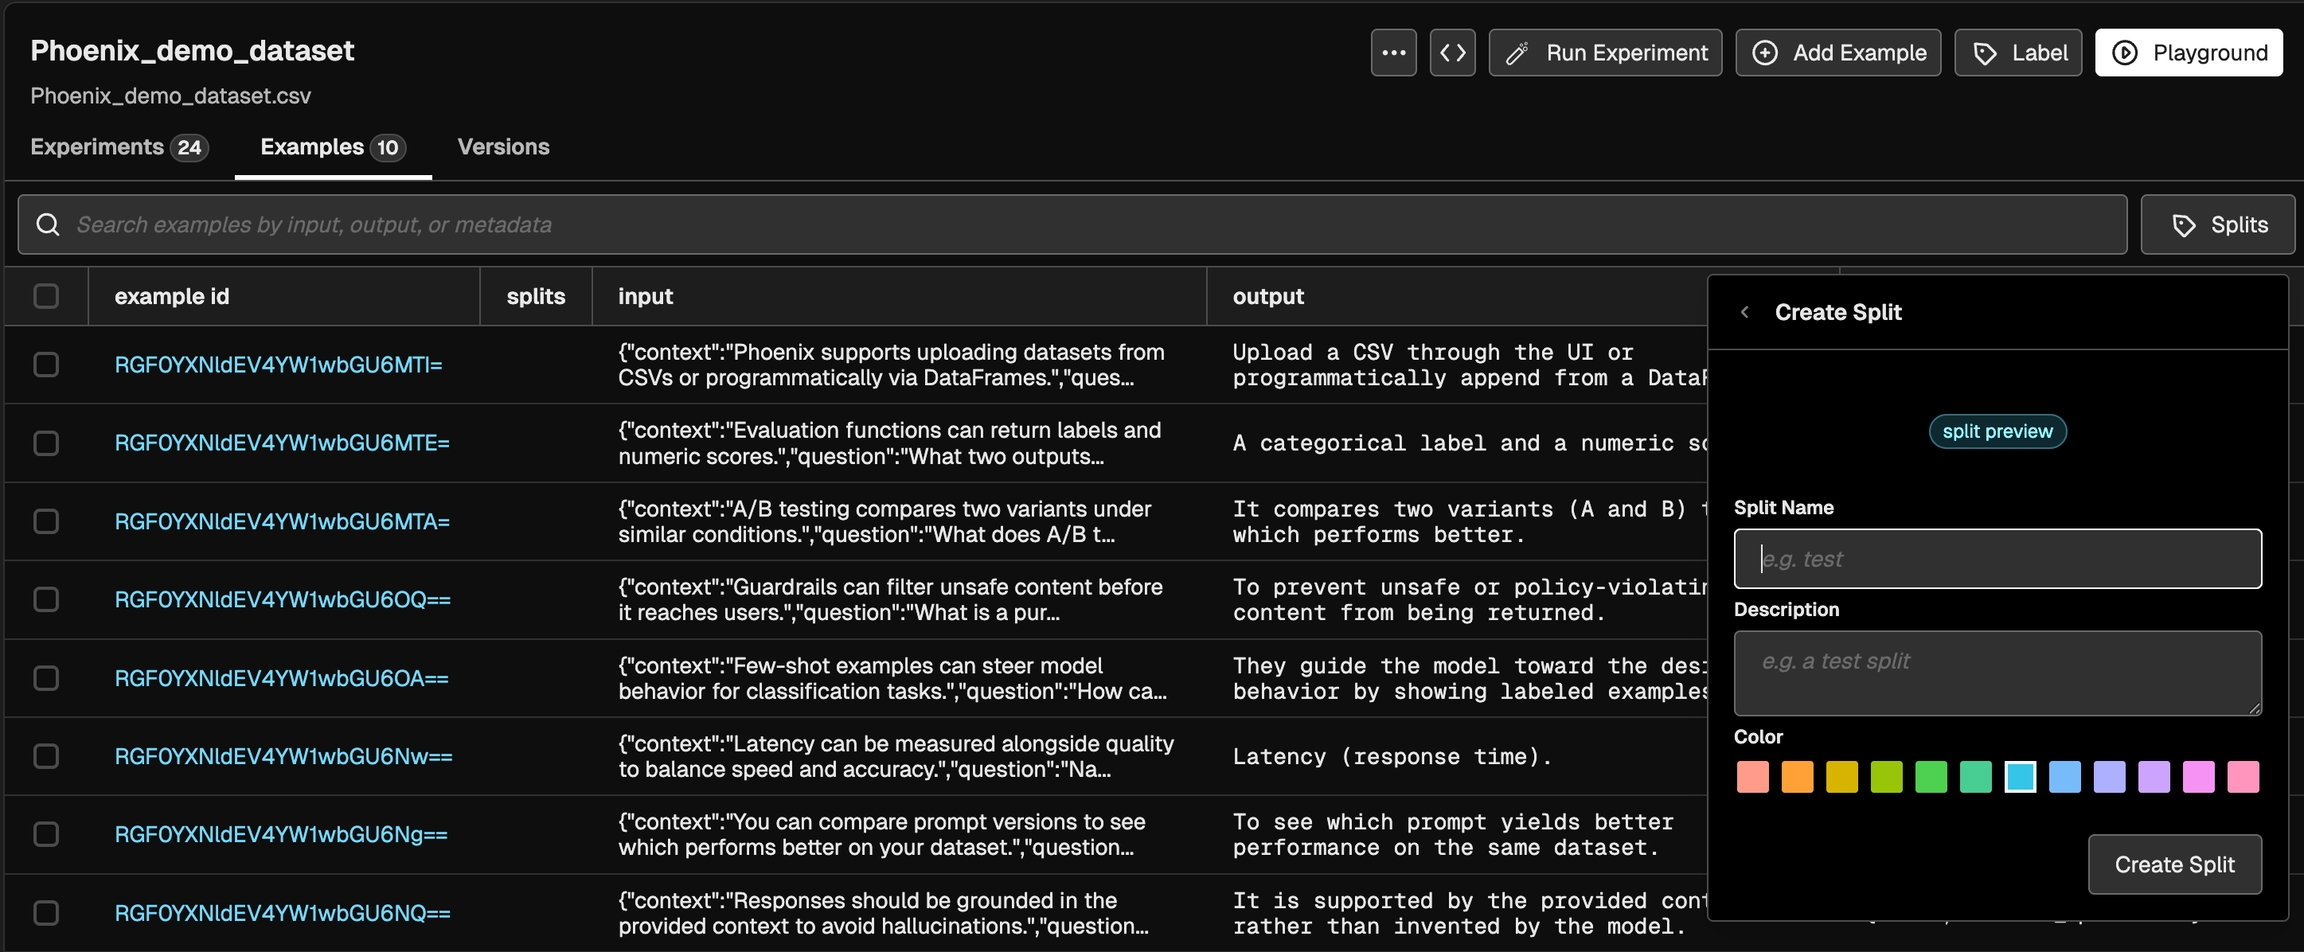Click the Run Experiment wand icon
This screenshot has width=2304, height=952.
point(1517,53)
